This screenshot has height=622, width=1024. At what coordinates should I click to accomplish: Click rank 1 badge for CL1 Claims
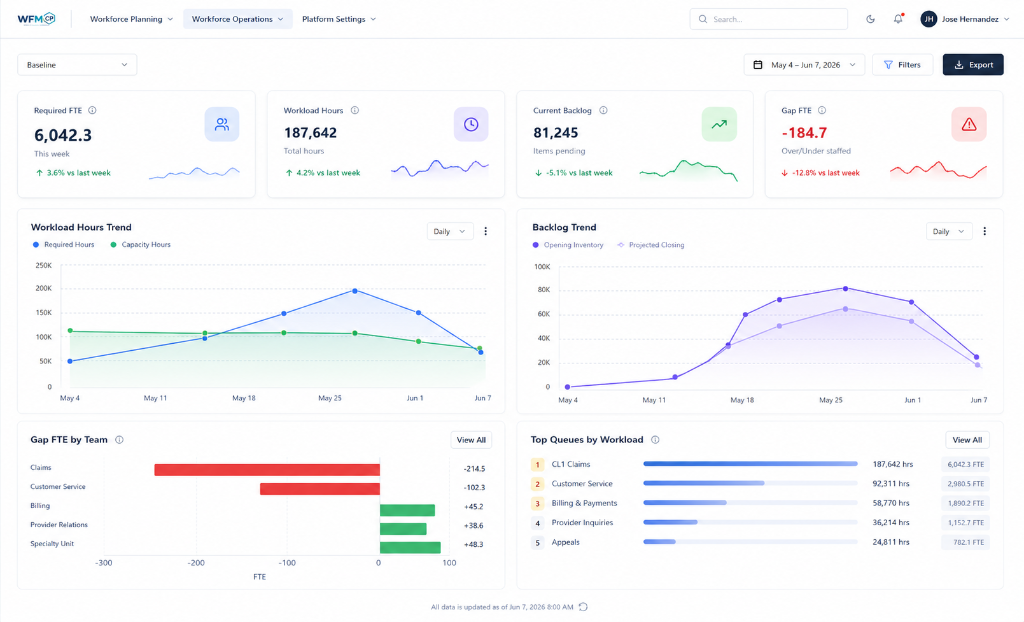(537, 465)
